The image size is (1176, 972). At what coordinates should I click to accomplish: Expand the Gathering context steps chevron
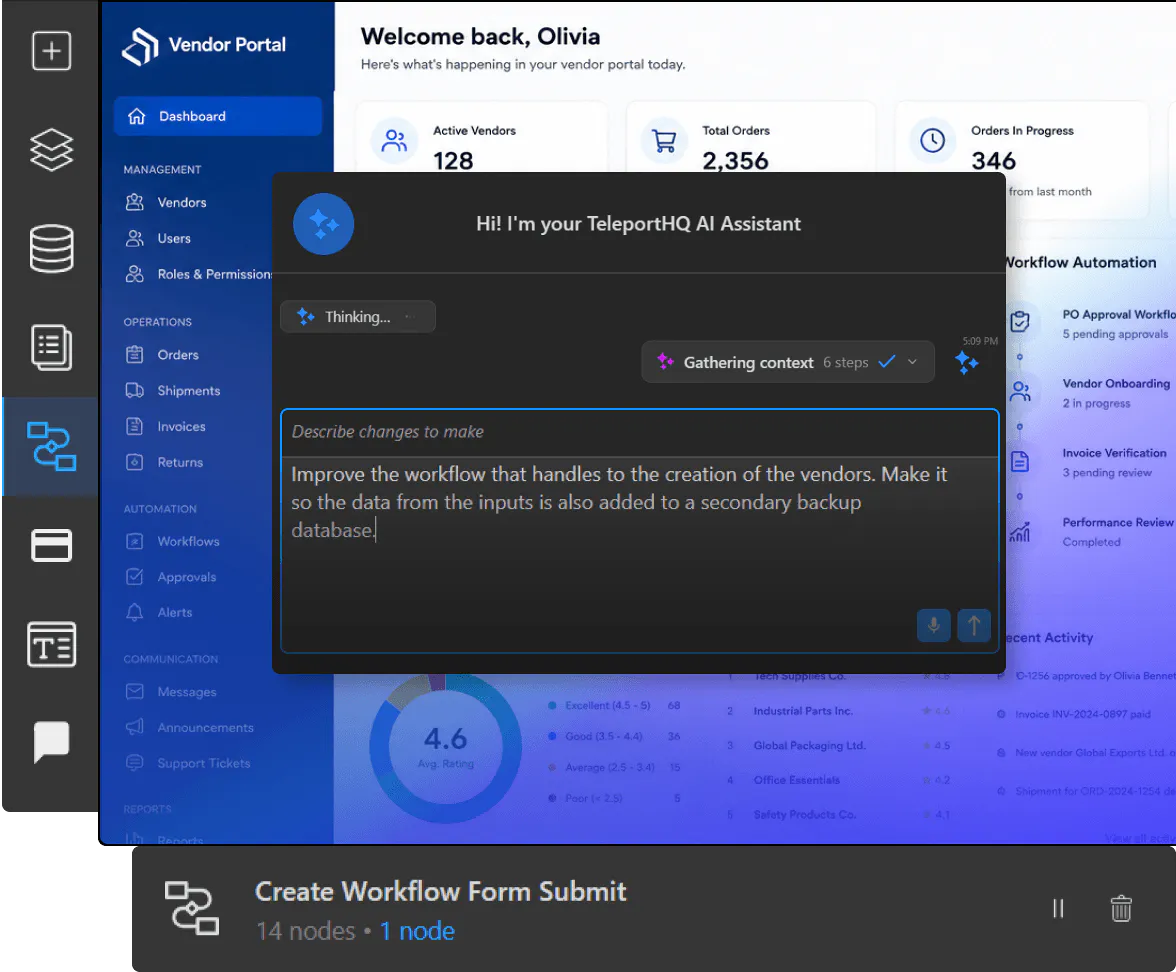[912, 362]
